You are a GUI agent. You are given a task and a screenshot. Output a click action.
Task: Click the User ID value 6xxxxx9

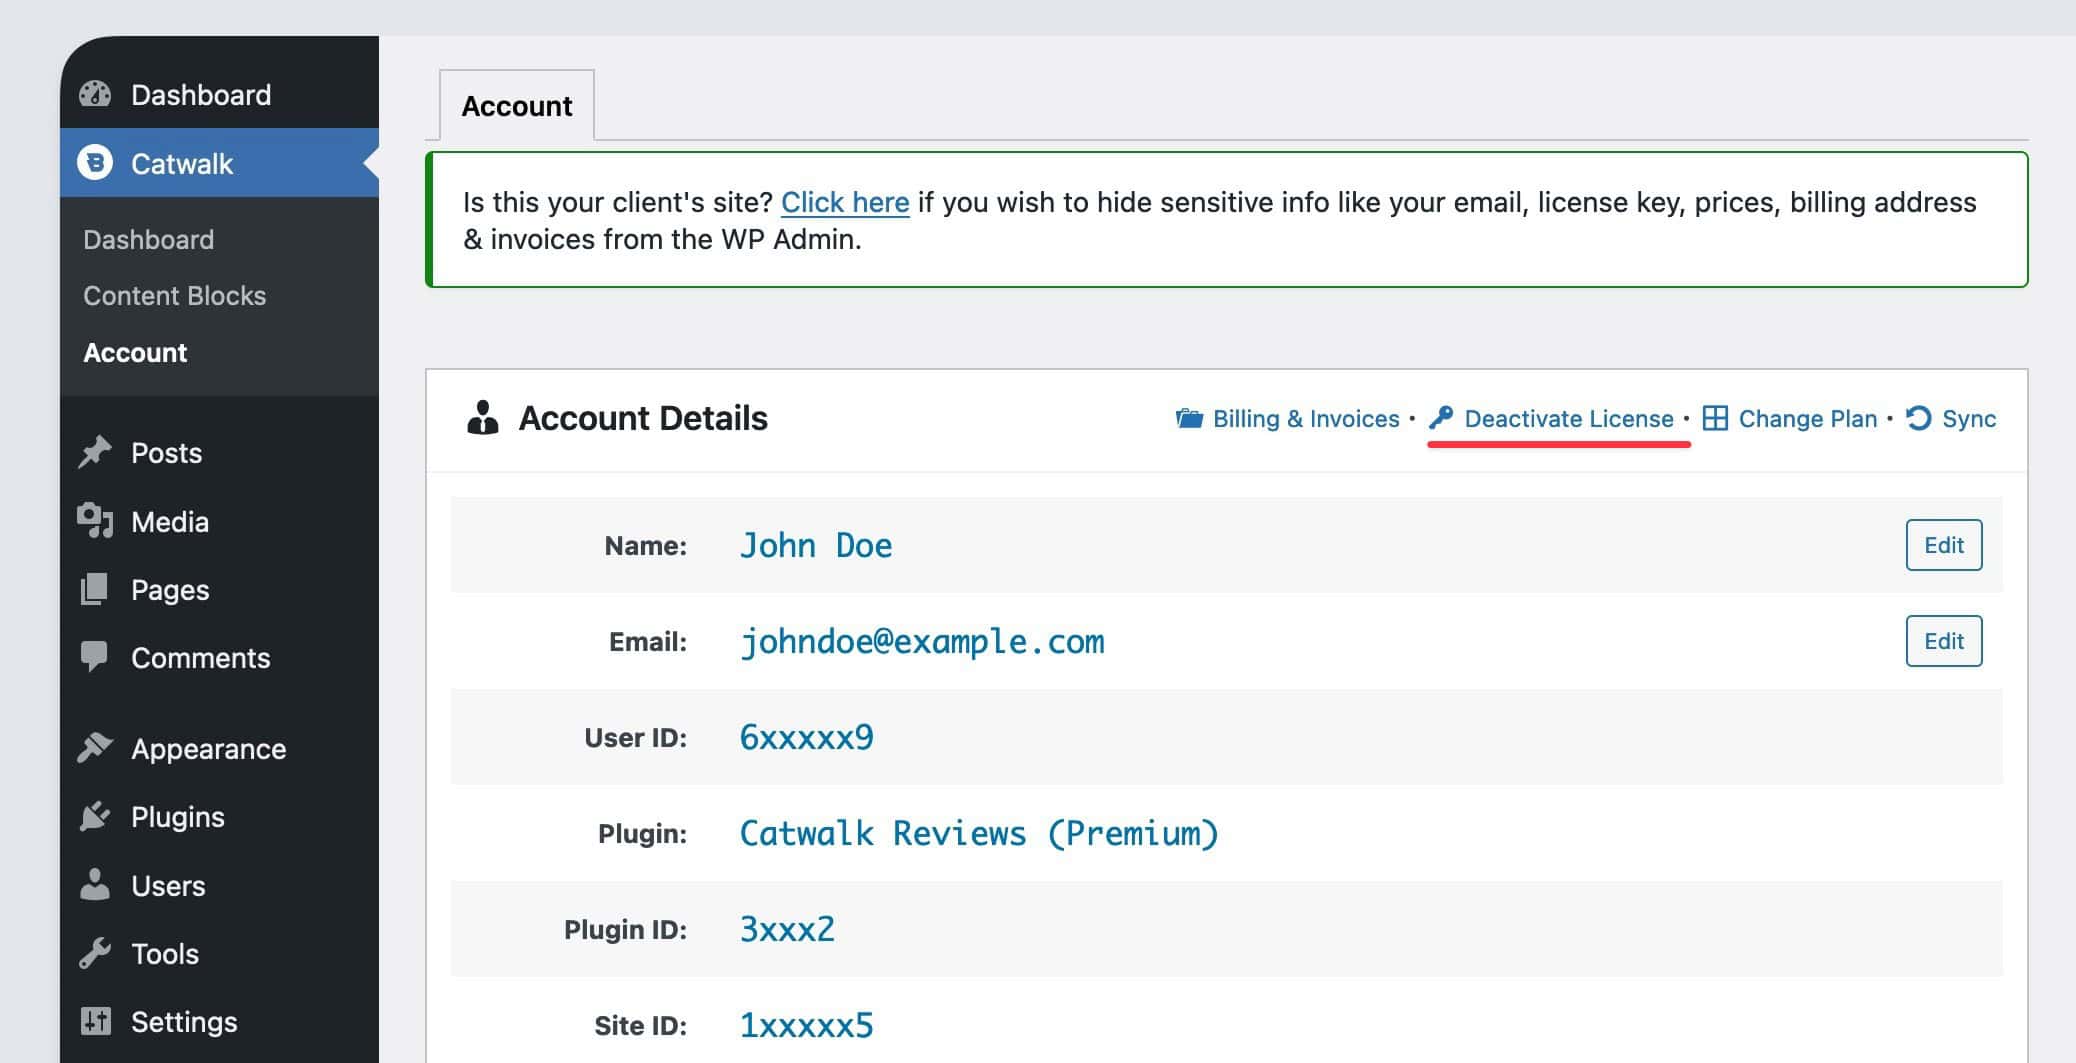(806, 737)
